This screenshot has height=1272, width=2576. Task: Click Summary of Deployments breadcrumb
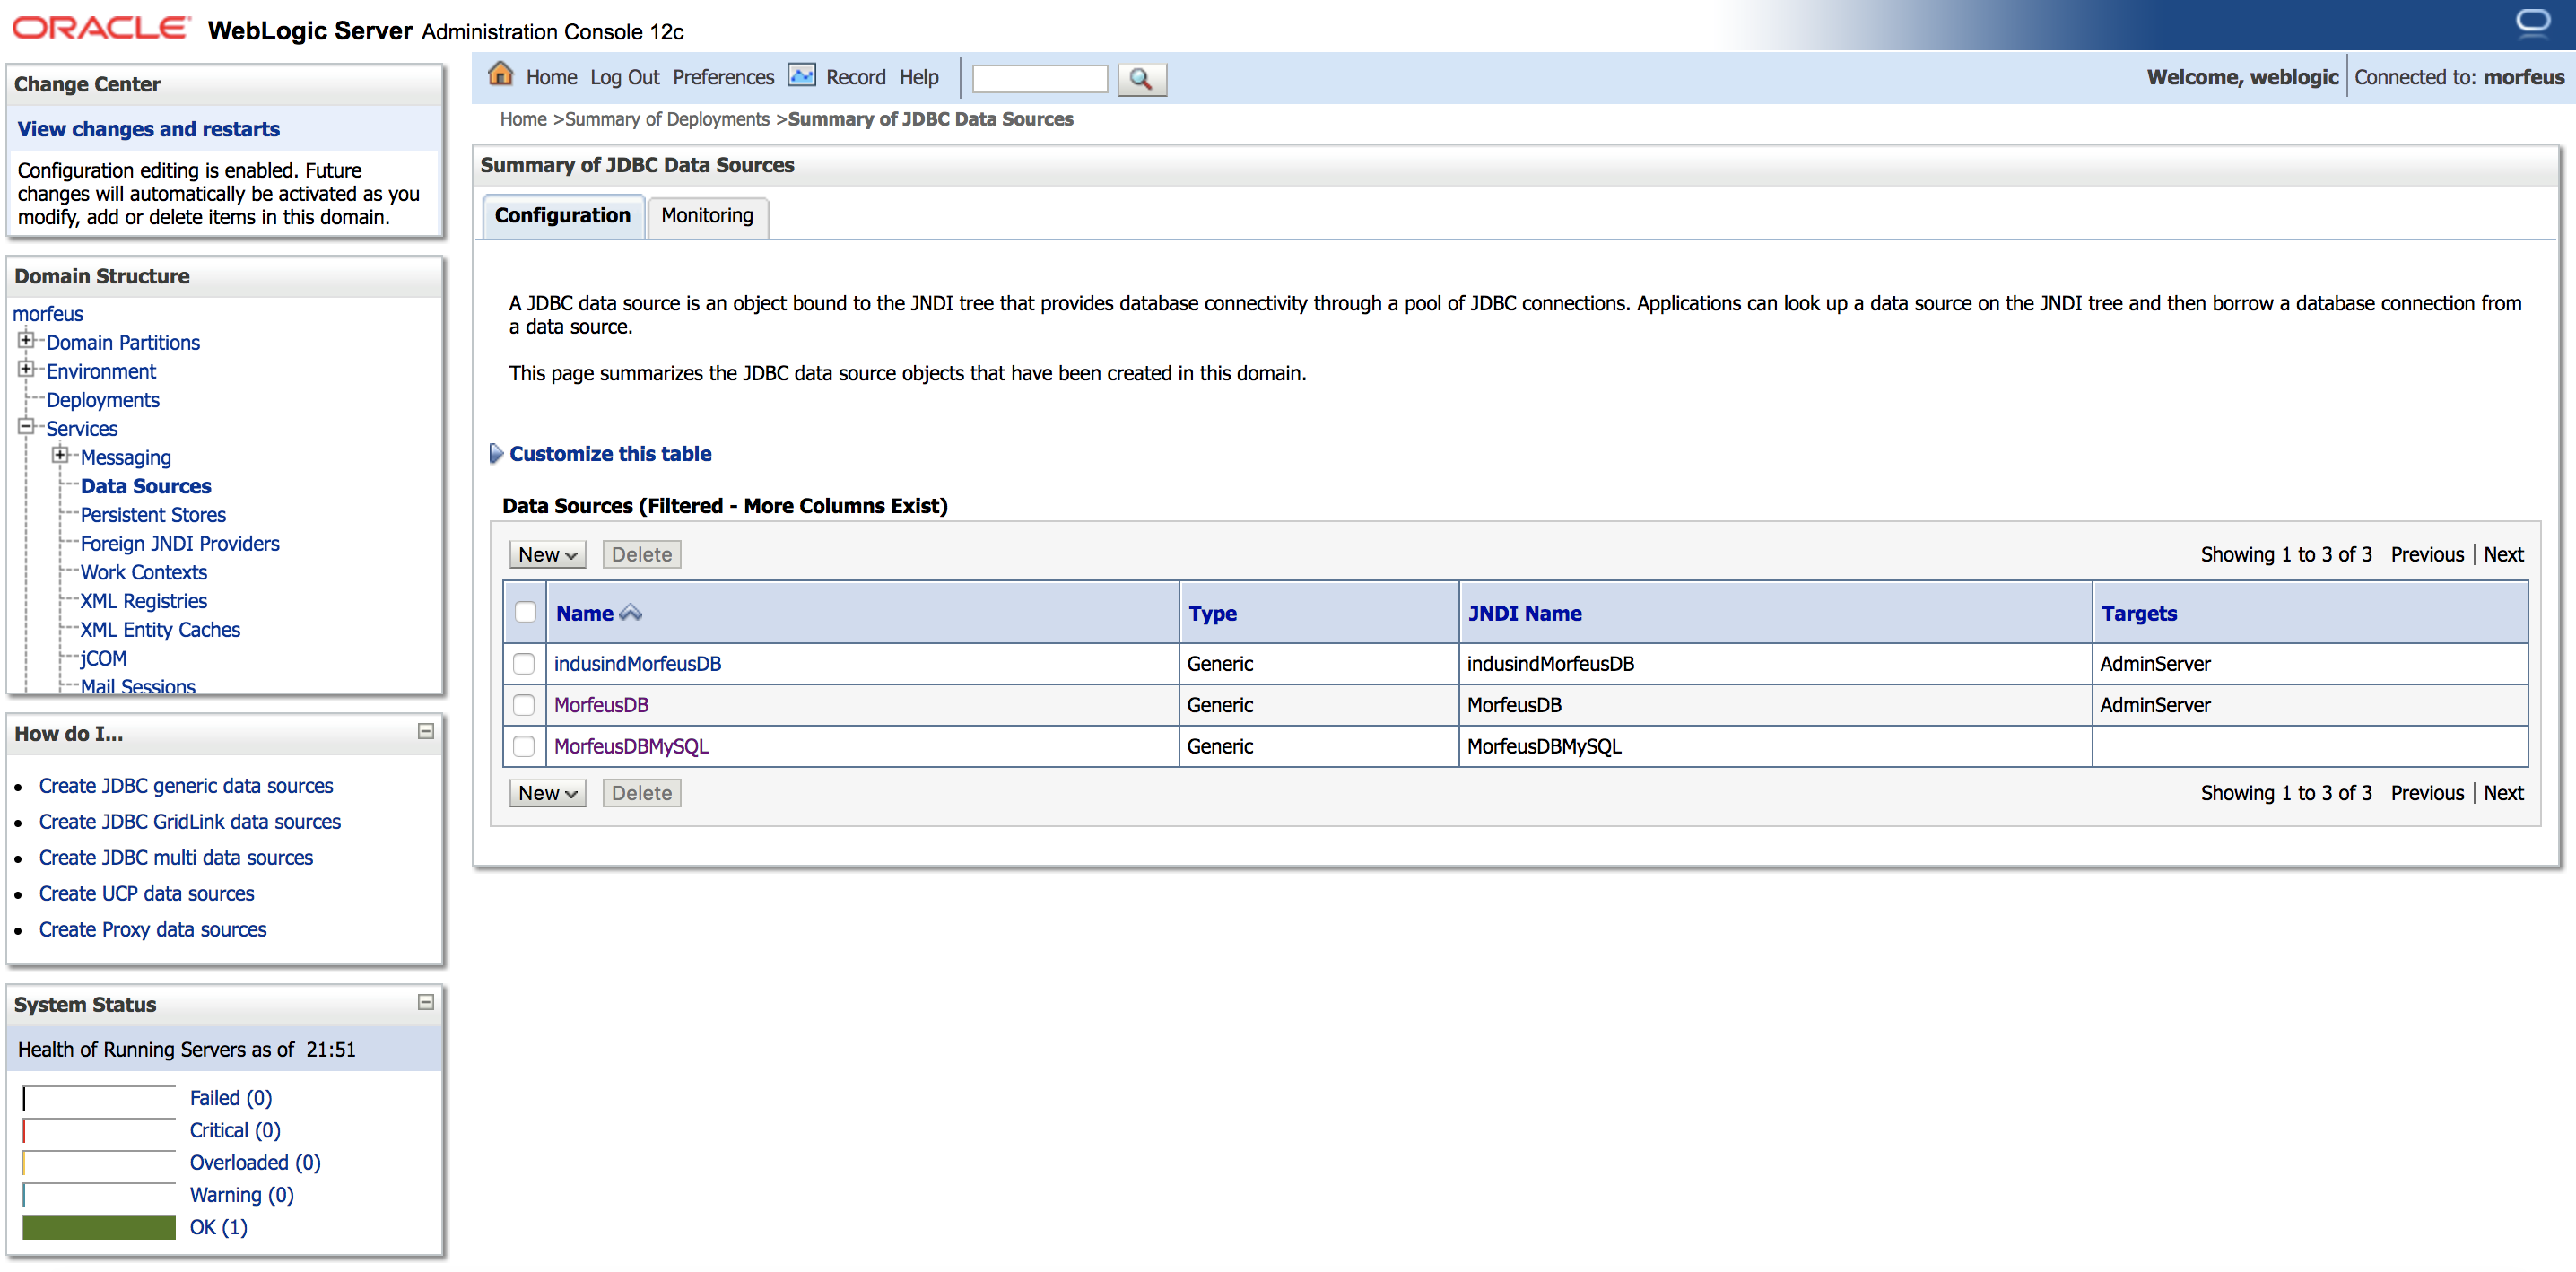667,119
